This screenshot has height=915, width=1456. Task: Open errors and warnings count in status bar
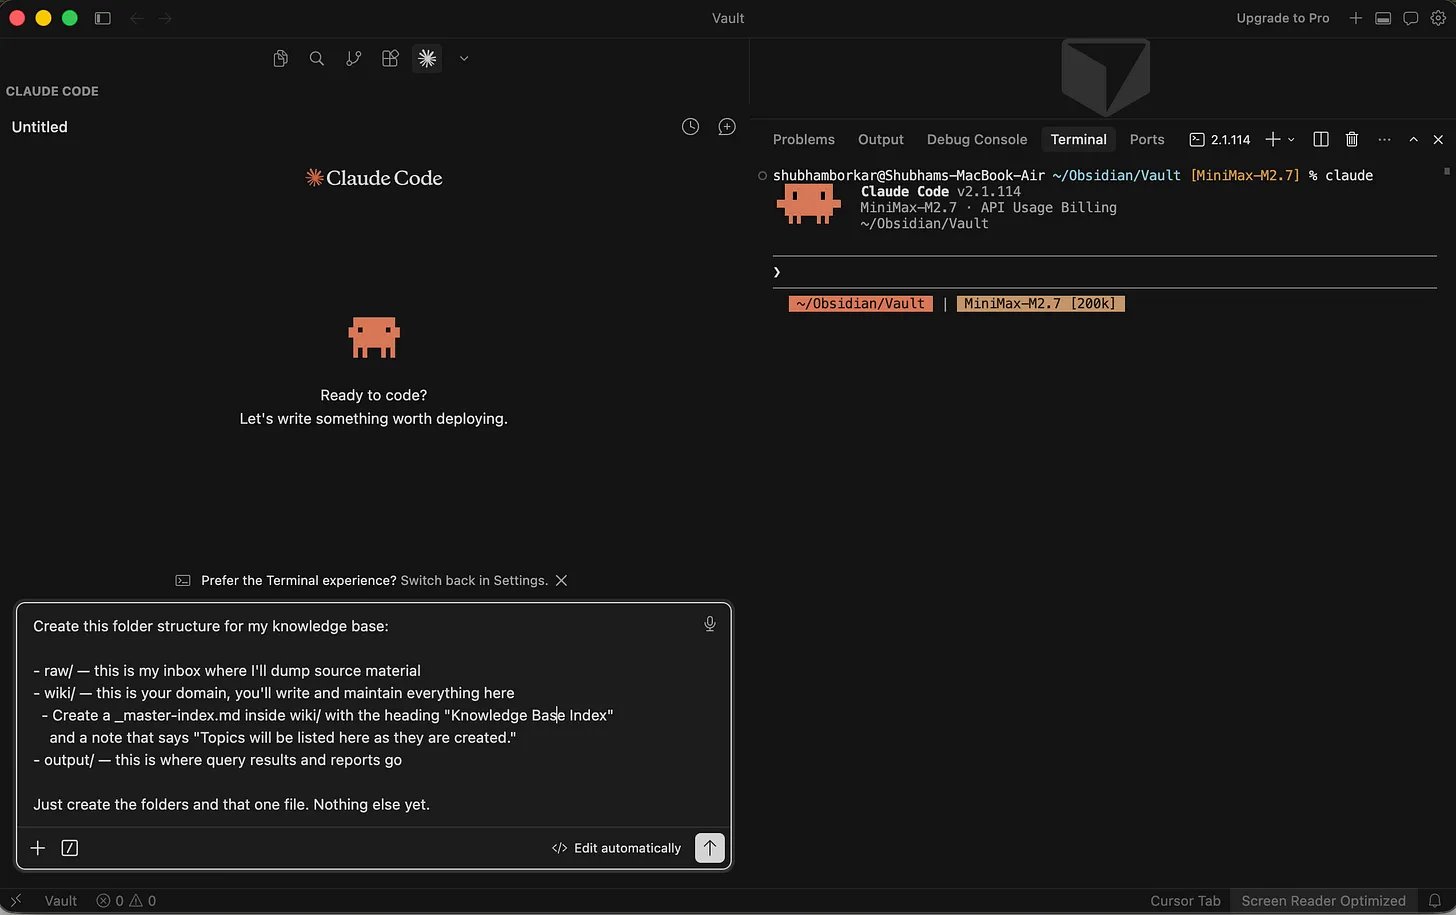pos(126,901)
